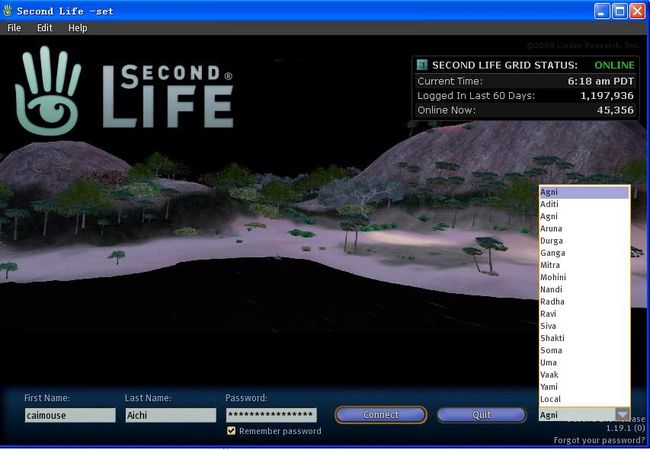This screenshot has height=450, width=650.
Task: Select Soma in the grid list
Action: point(584,350)
